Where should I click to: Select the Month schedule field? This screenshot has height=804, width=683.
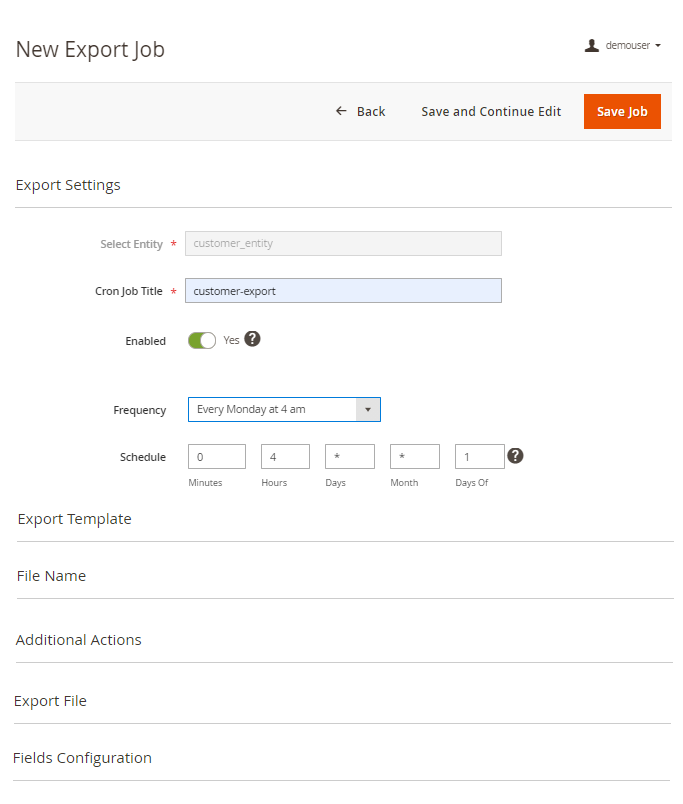(x=415, y=457)
